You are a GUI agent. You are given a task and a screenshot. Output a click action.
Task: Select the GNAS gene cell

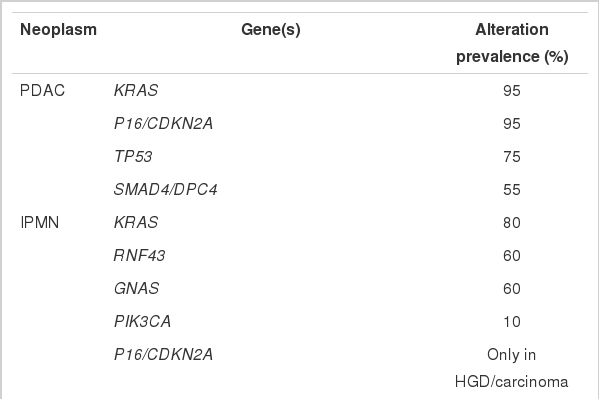tap(136, 289)
